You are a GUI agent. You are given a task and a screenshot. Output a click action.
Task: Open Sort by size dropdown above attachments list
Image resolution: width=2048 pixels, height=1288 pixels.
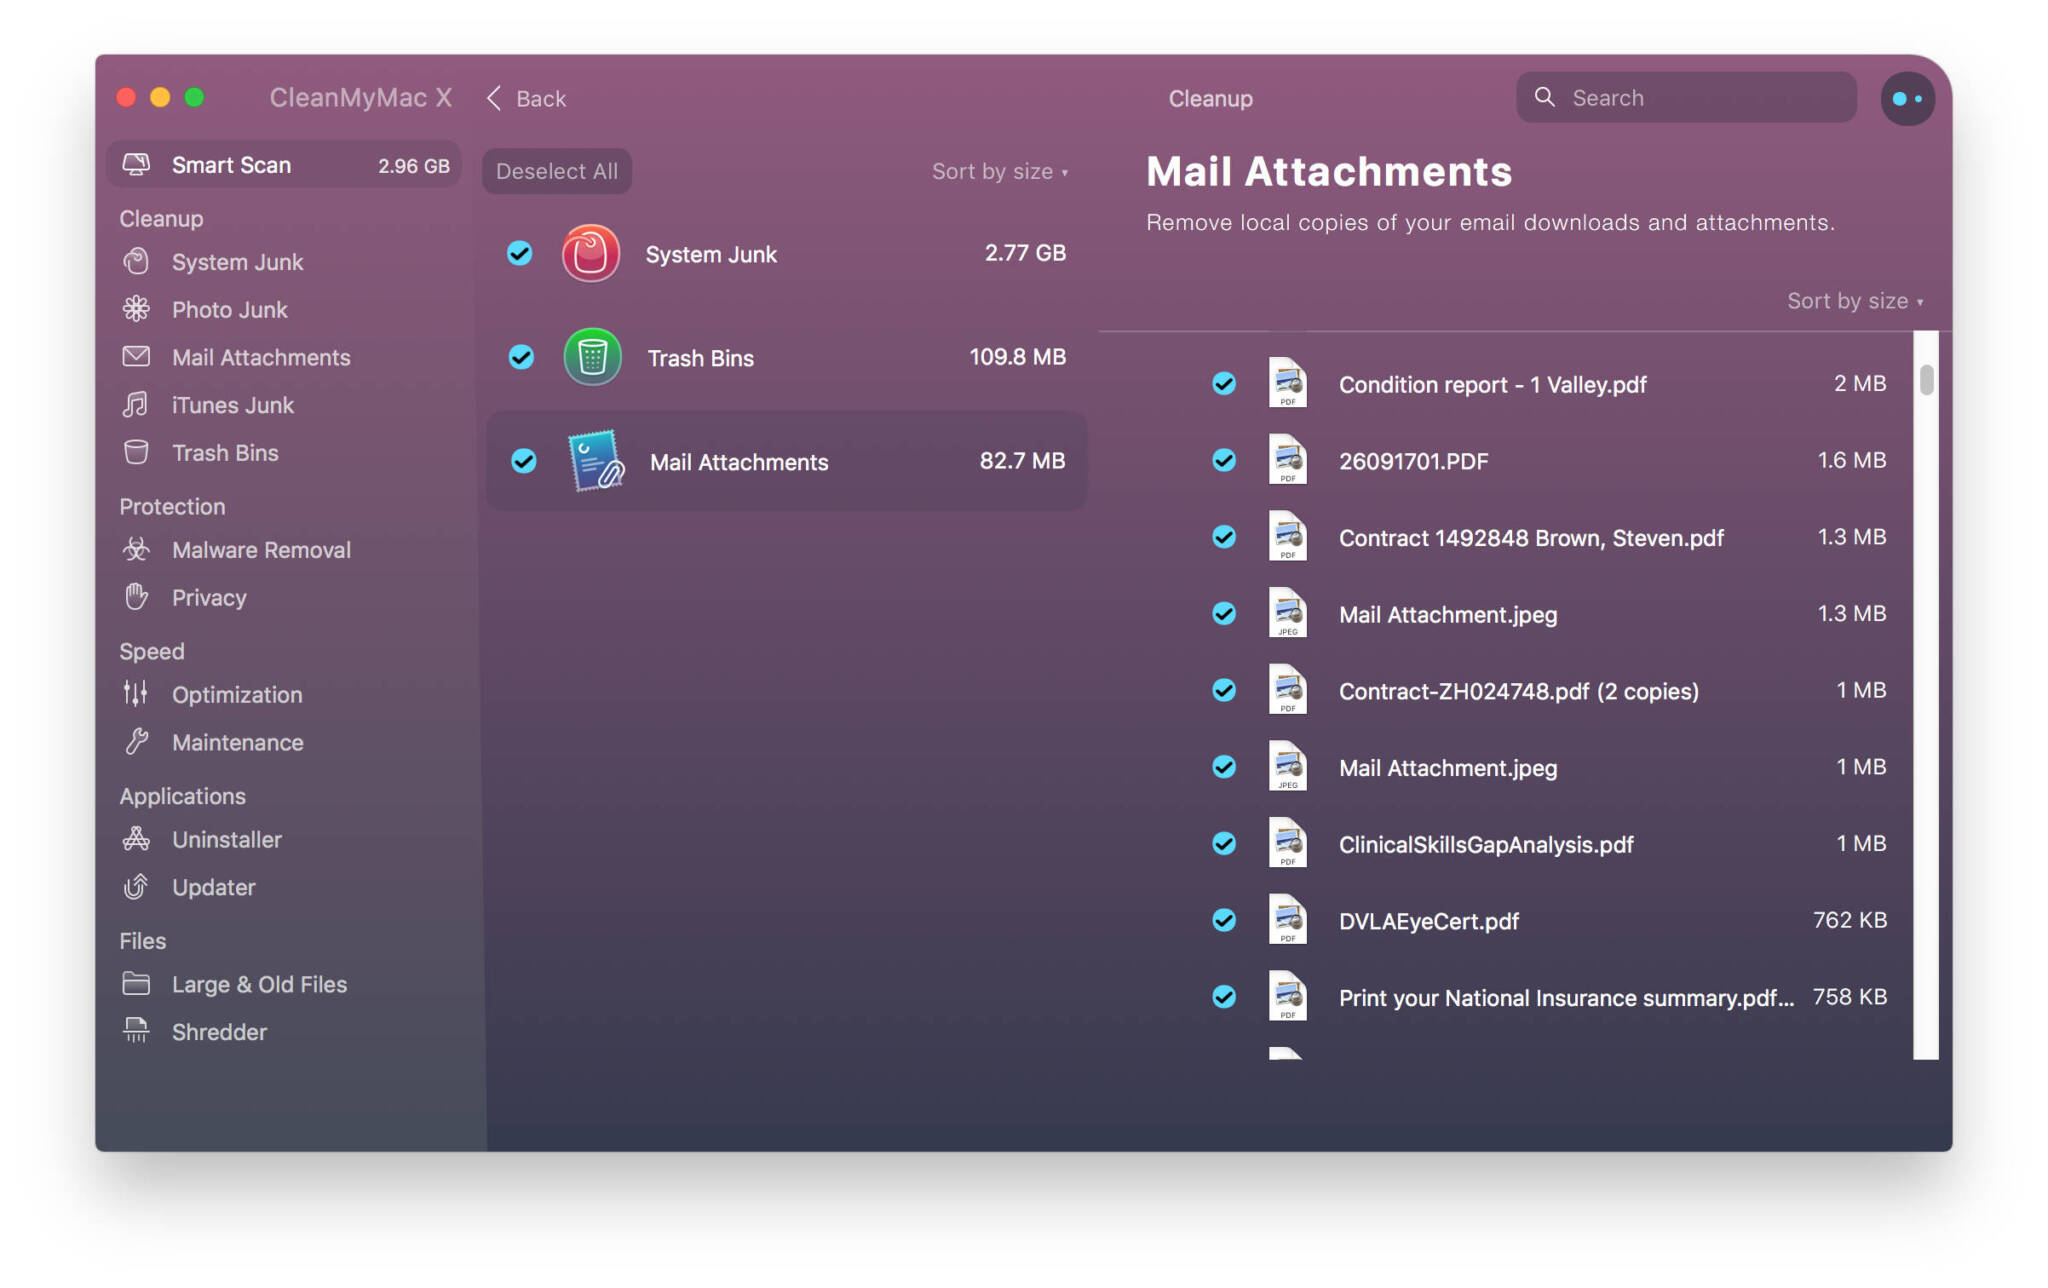pyautogui.click(x=1855, y=301)
